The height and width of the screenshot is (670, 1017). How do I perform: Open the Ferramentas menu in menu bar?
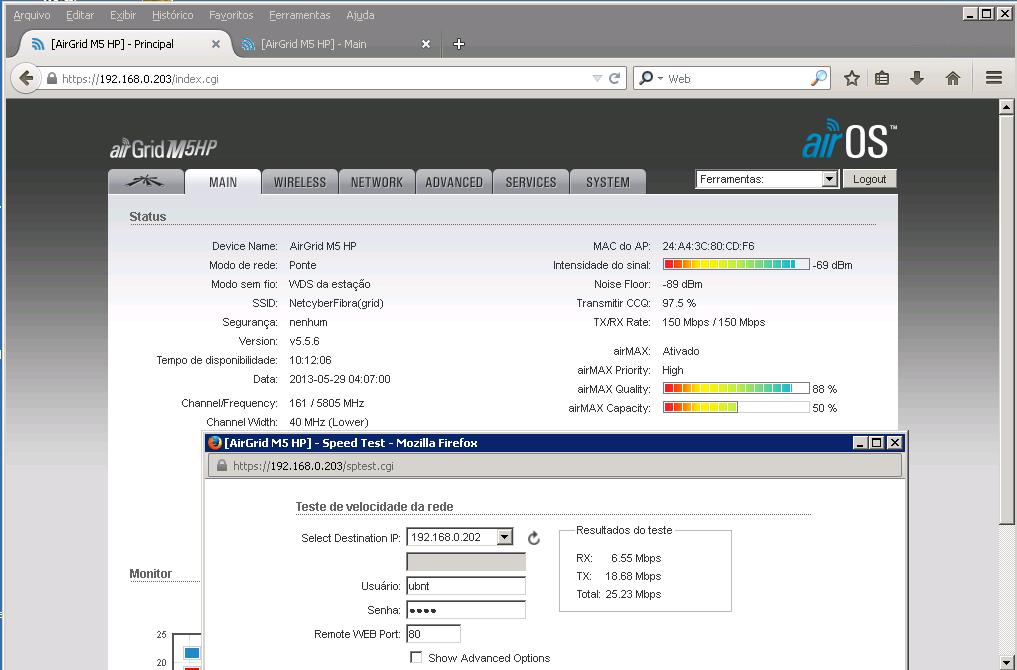pos(300,15)
